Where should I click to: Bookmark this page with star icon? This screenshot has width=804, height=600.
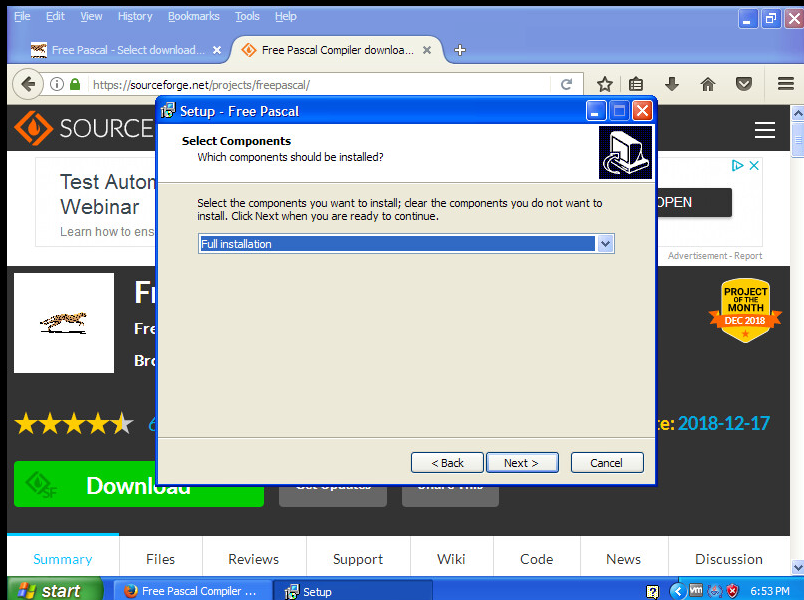605,84
